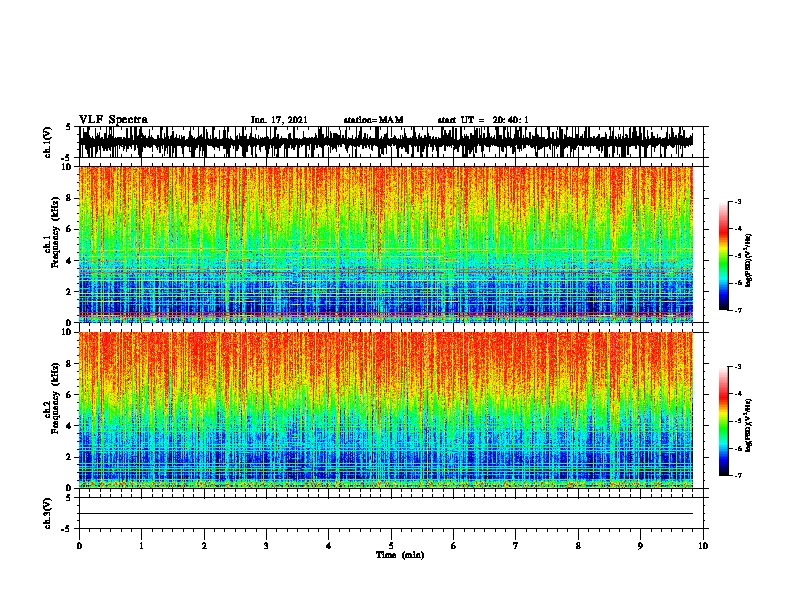
Task: Click time tick label "5" on x-axis
Action: pyautogui.click(x=391, y=546)
